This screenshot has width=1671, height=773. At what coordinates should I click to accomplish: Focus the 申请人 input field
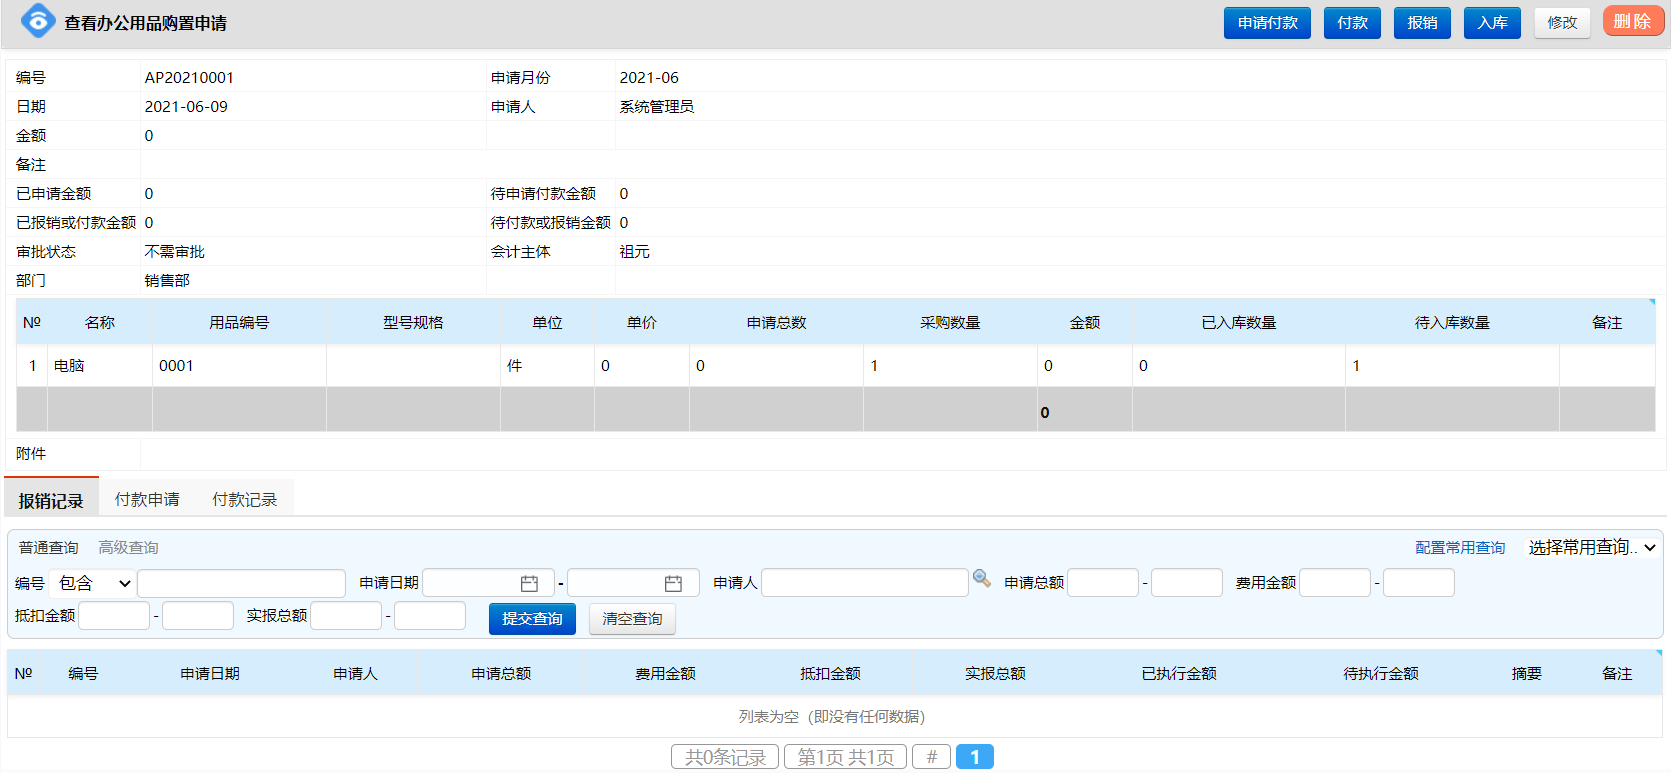coord(865,582)
